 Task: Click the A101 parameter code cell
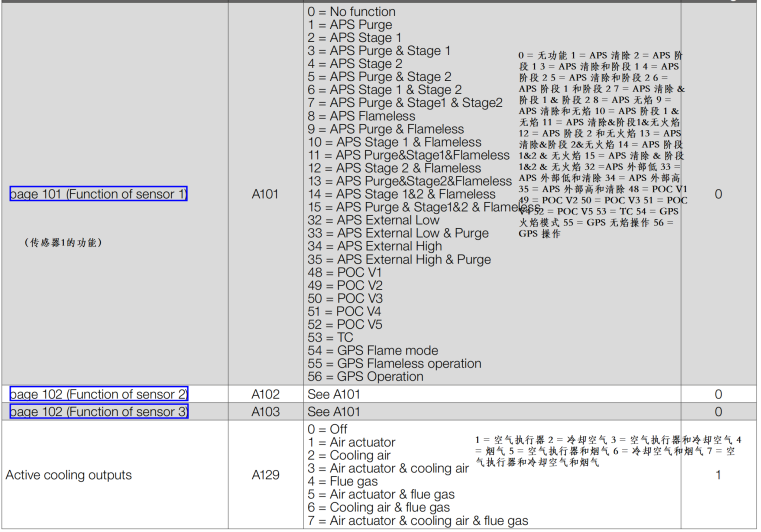pos(266,194)
